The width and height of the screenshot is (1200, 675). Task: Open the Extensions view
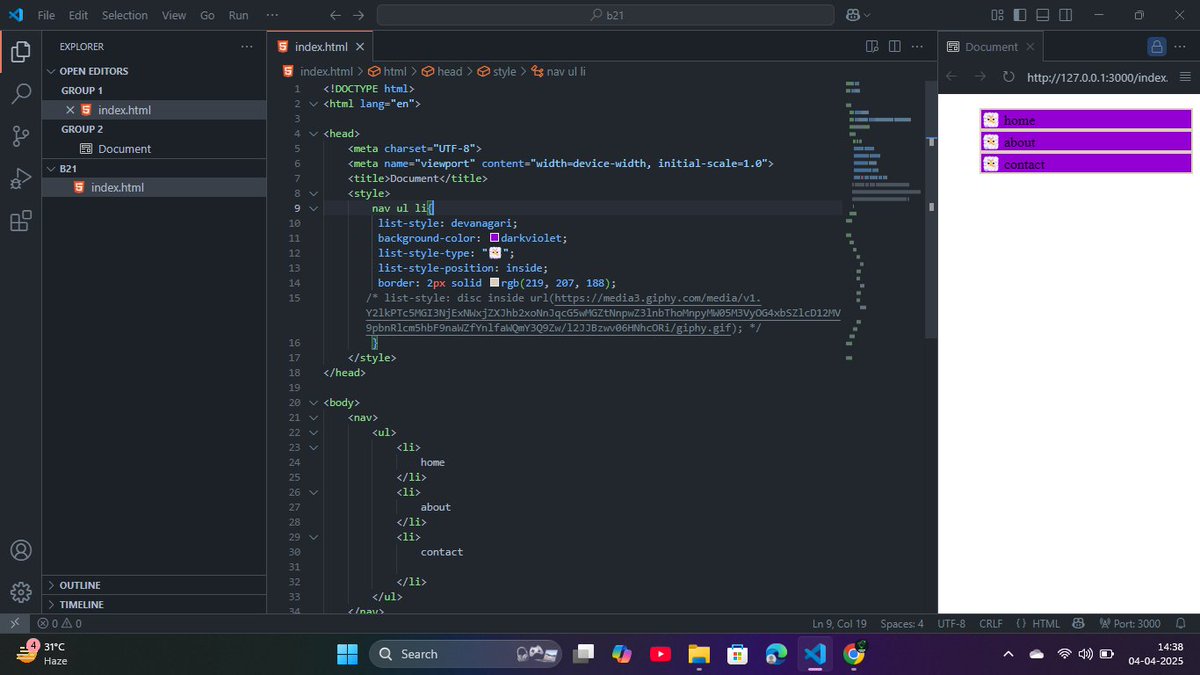tap(20, 221)
